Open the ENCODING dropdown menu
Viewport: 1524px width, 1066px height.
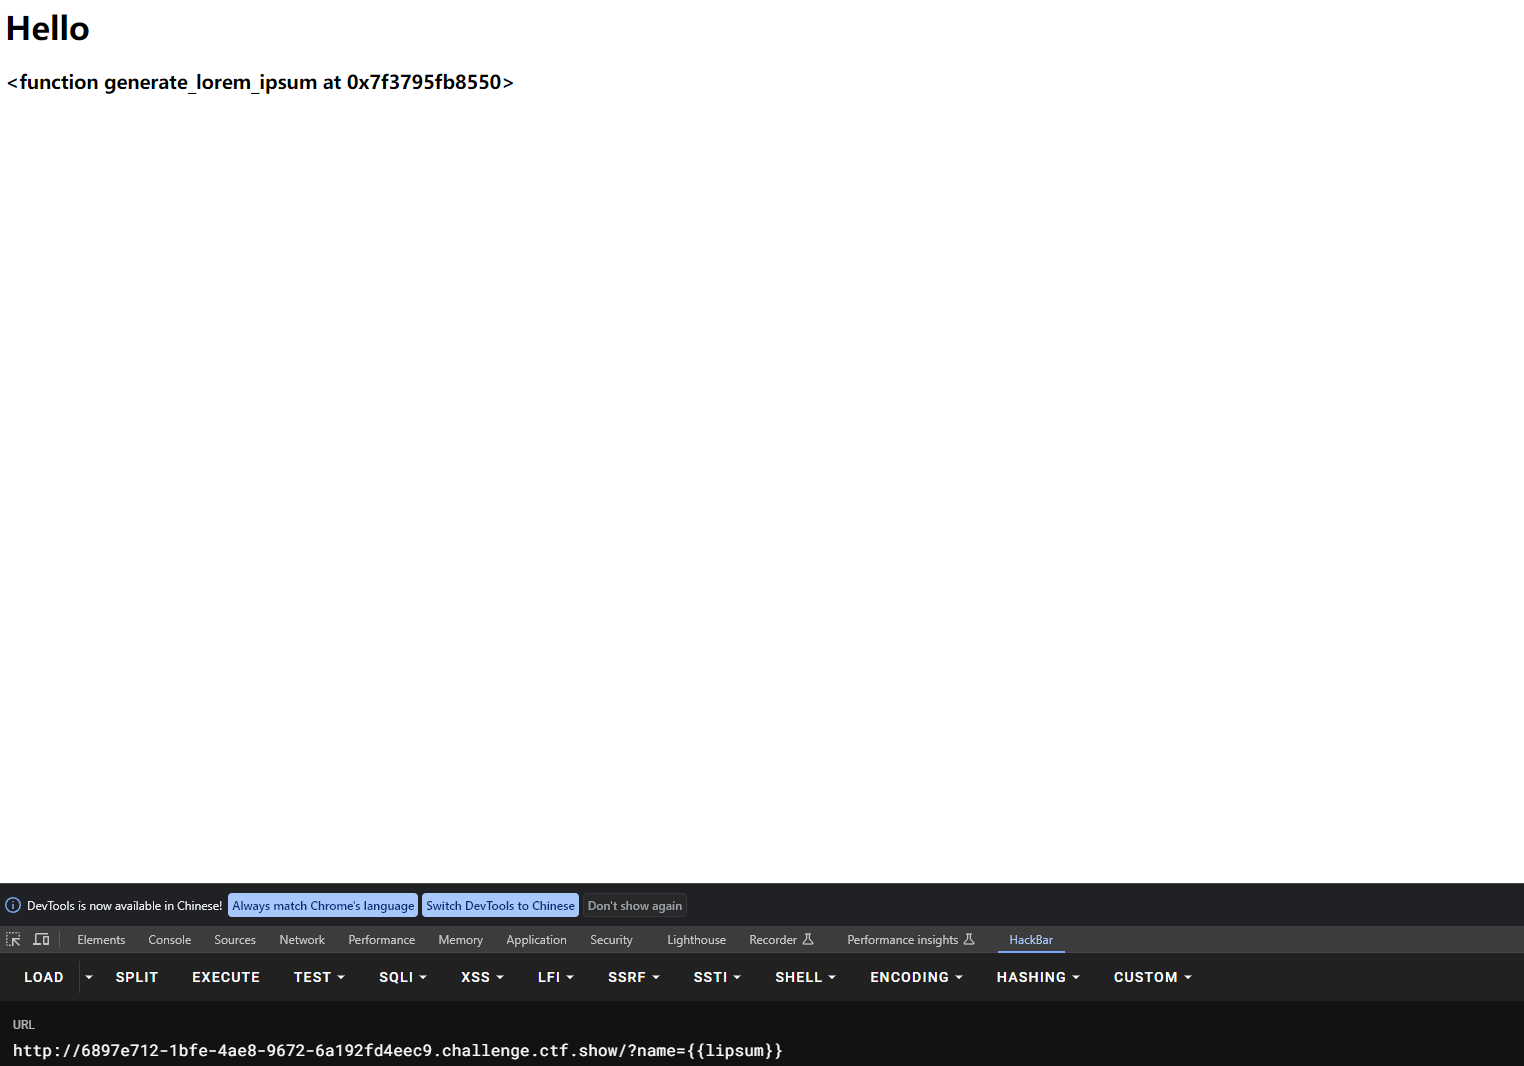coord(916,978)
